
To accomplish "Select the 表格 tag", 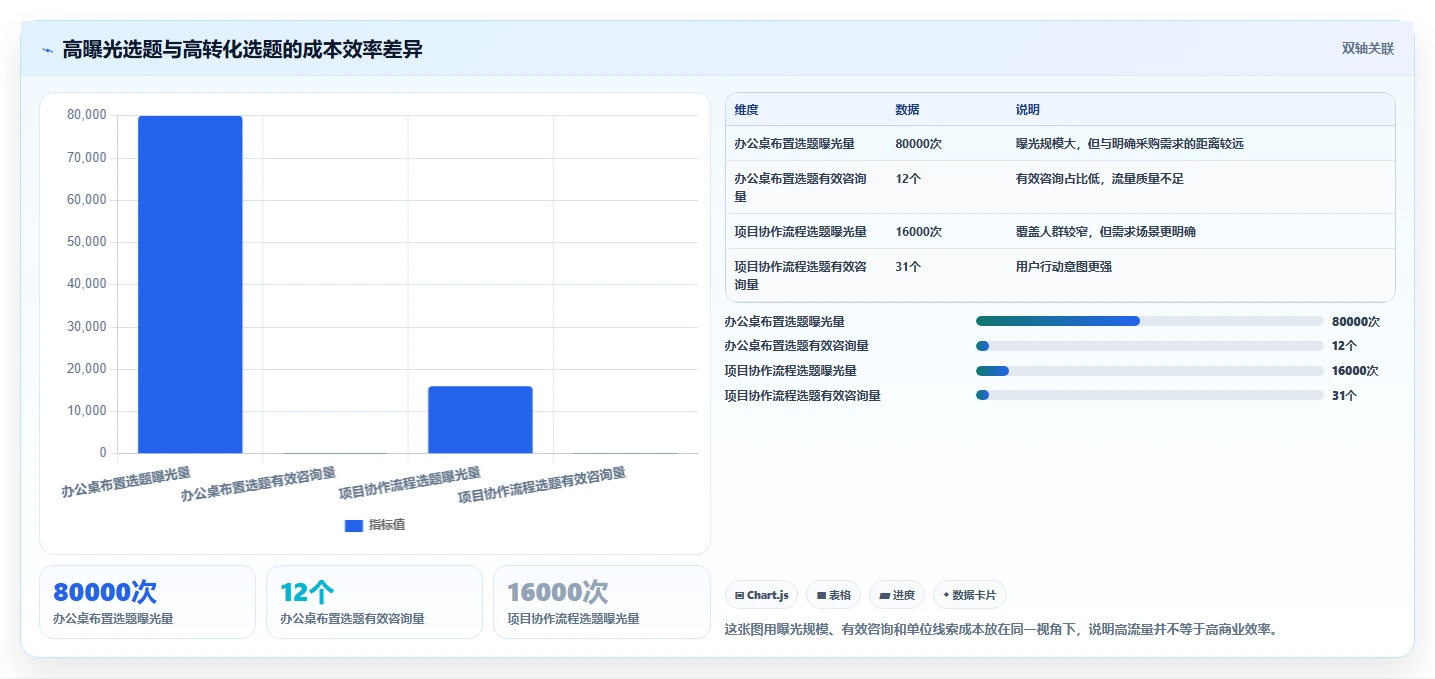I will click(x=834, y=595).
